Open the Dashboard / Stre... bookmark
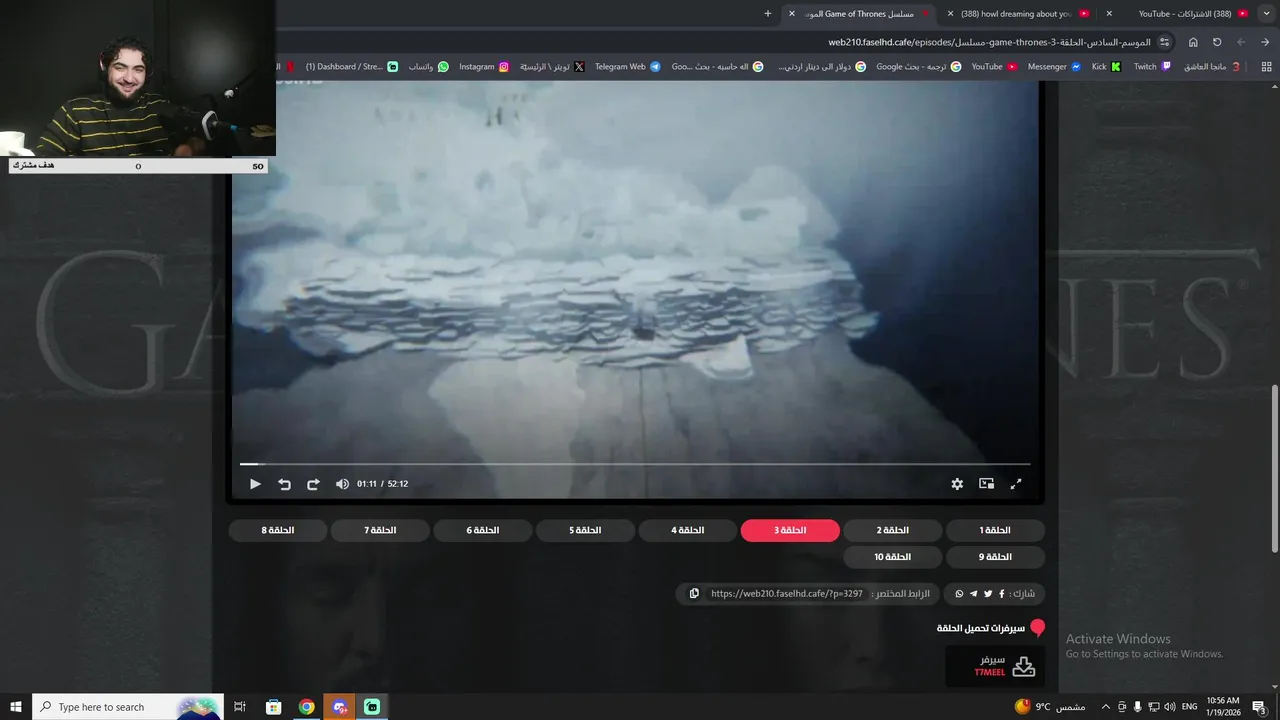1280x720 pixels. [x=352, y=67]
